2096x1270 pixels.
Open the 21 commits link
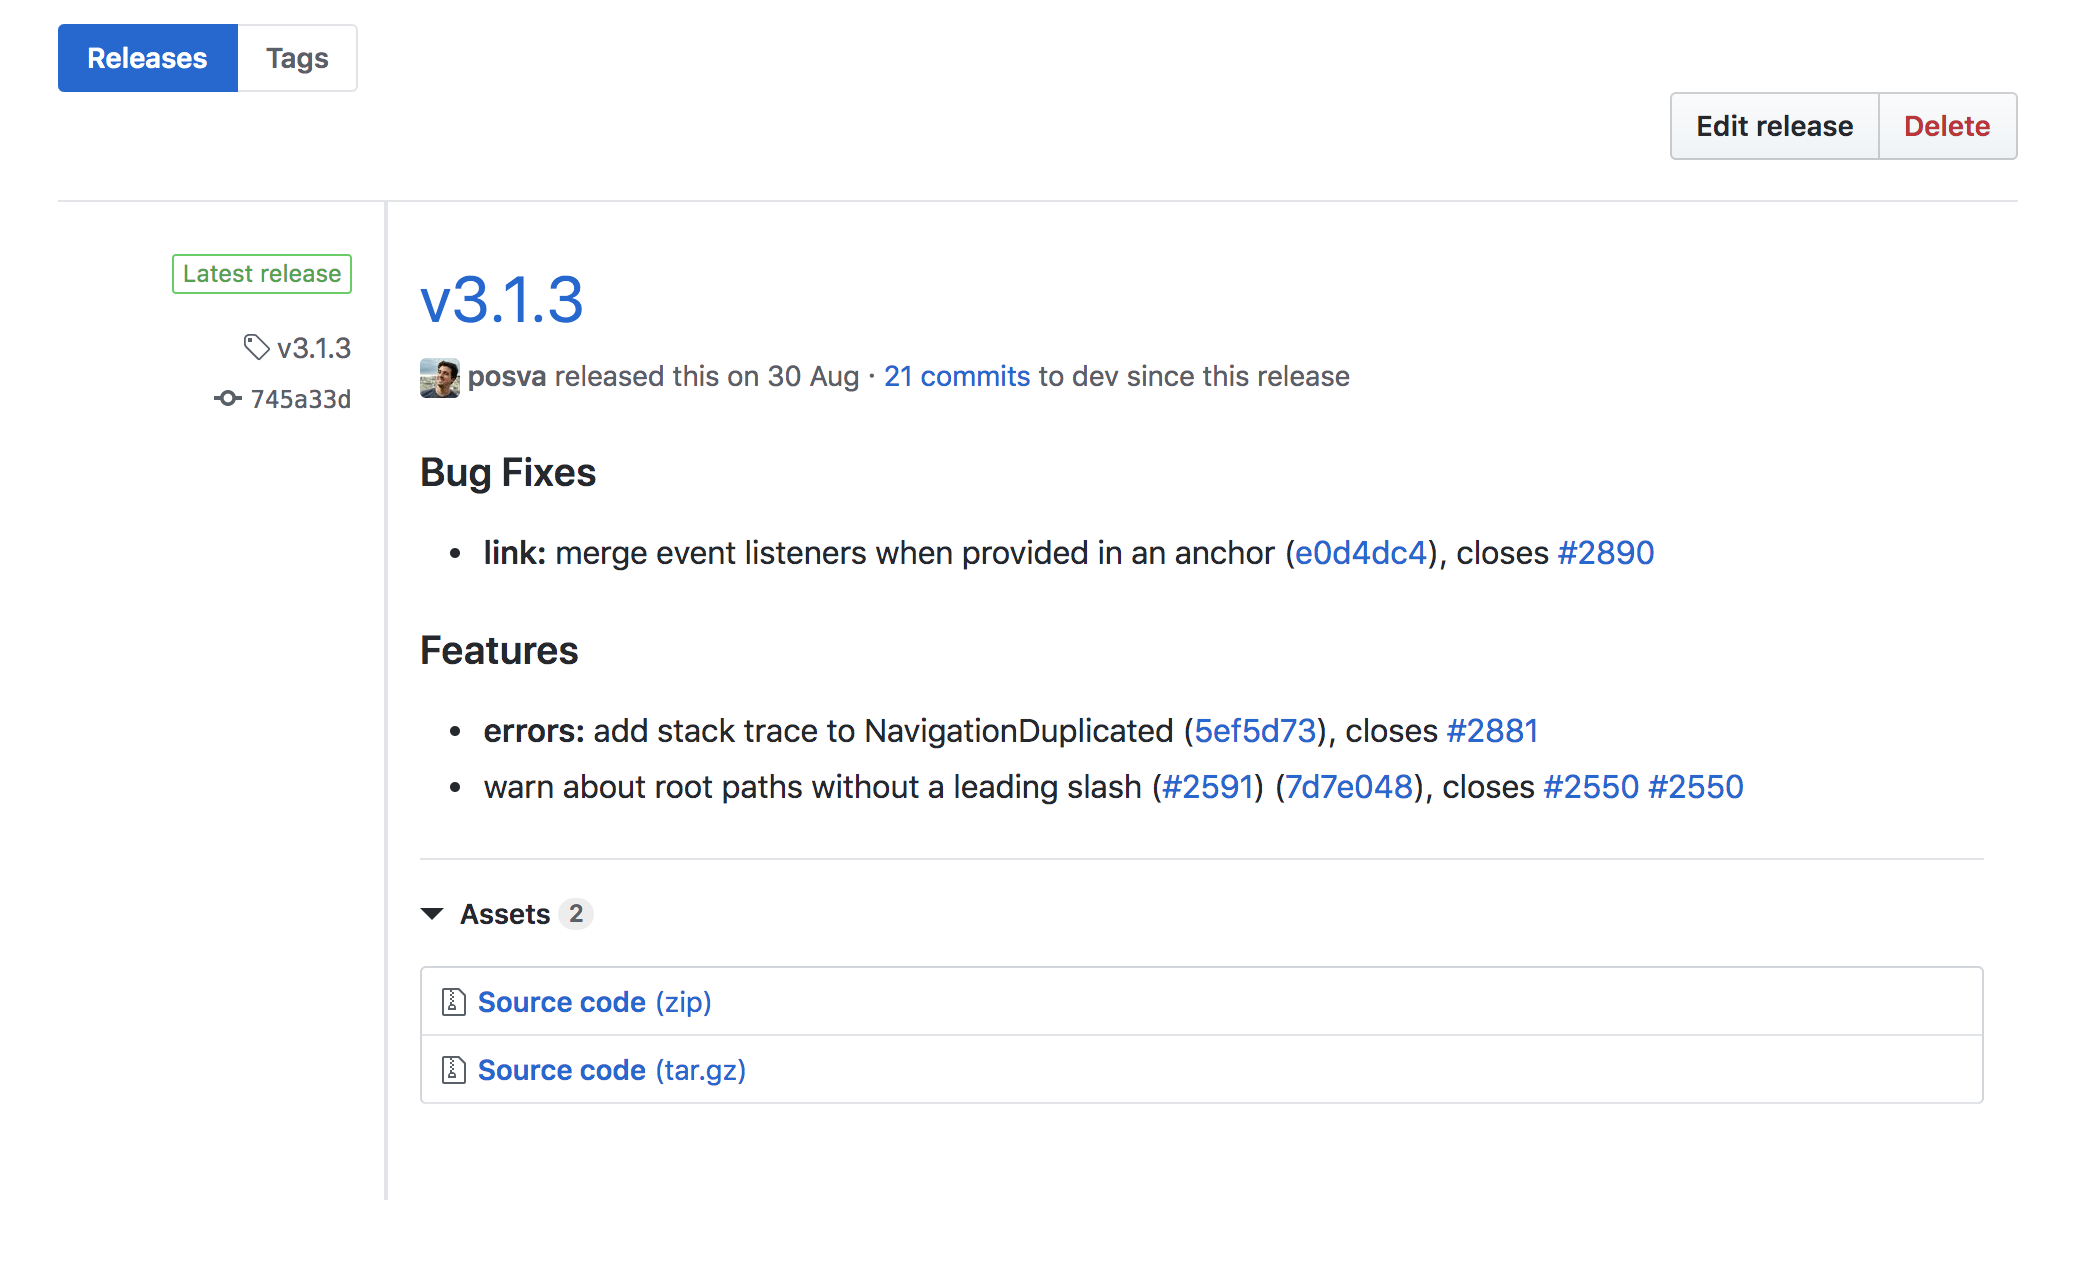(956, 376)
